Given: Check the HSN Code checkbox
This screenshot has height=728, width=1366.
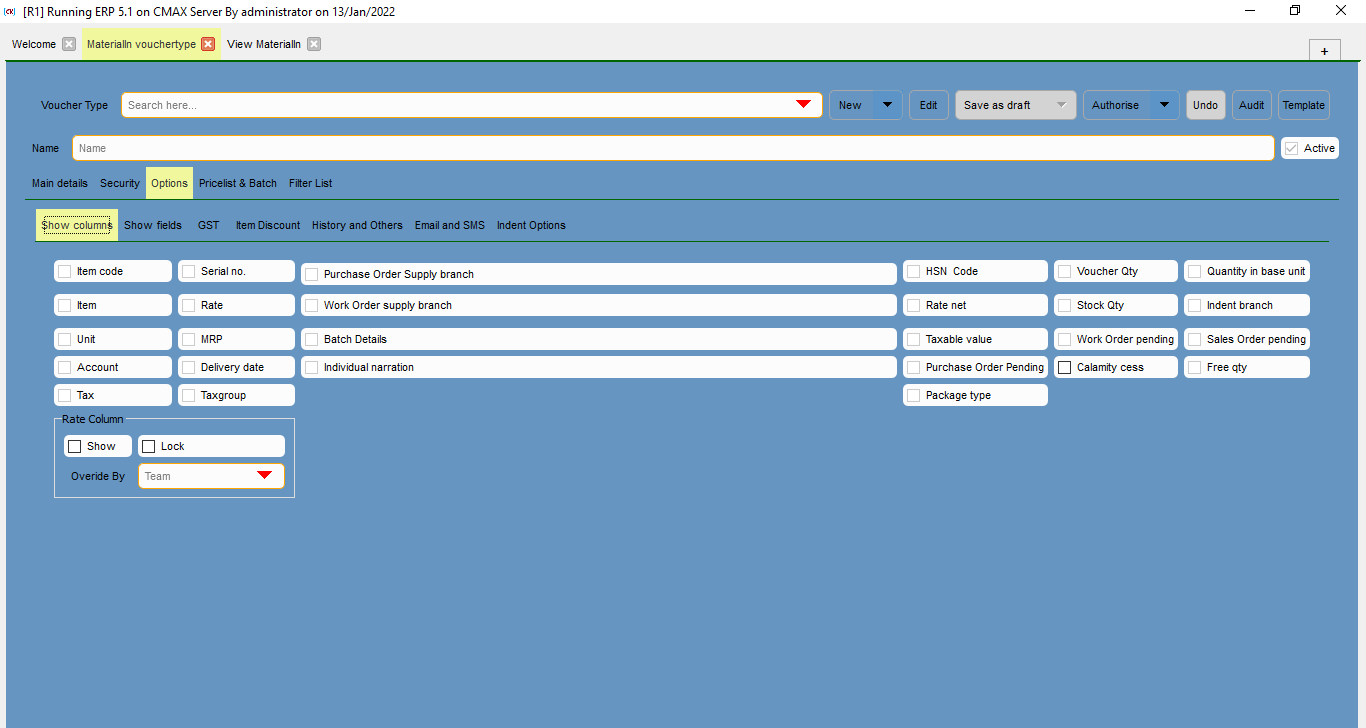Looking at the screenshot, I should click(x=914, y=271).
